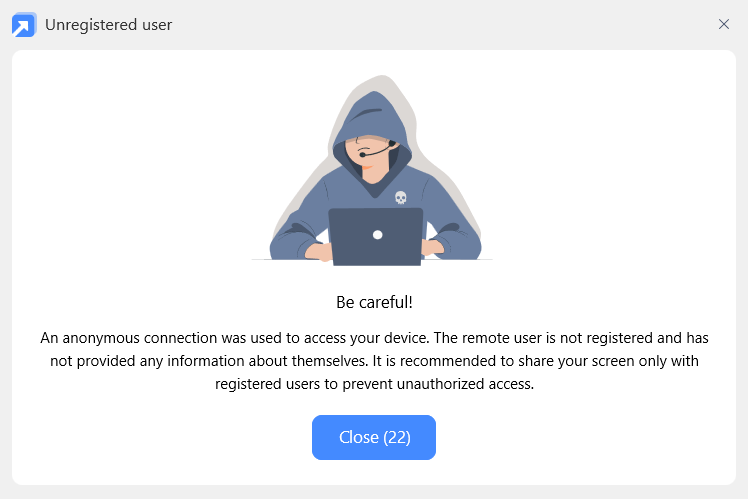Click the hood of the hacker figure

(x=372, y=112)
